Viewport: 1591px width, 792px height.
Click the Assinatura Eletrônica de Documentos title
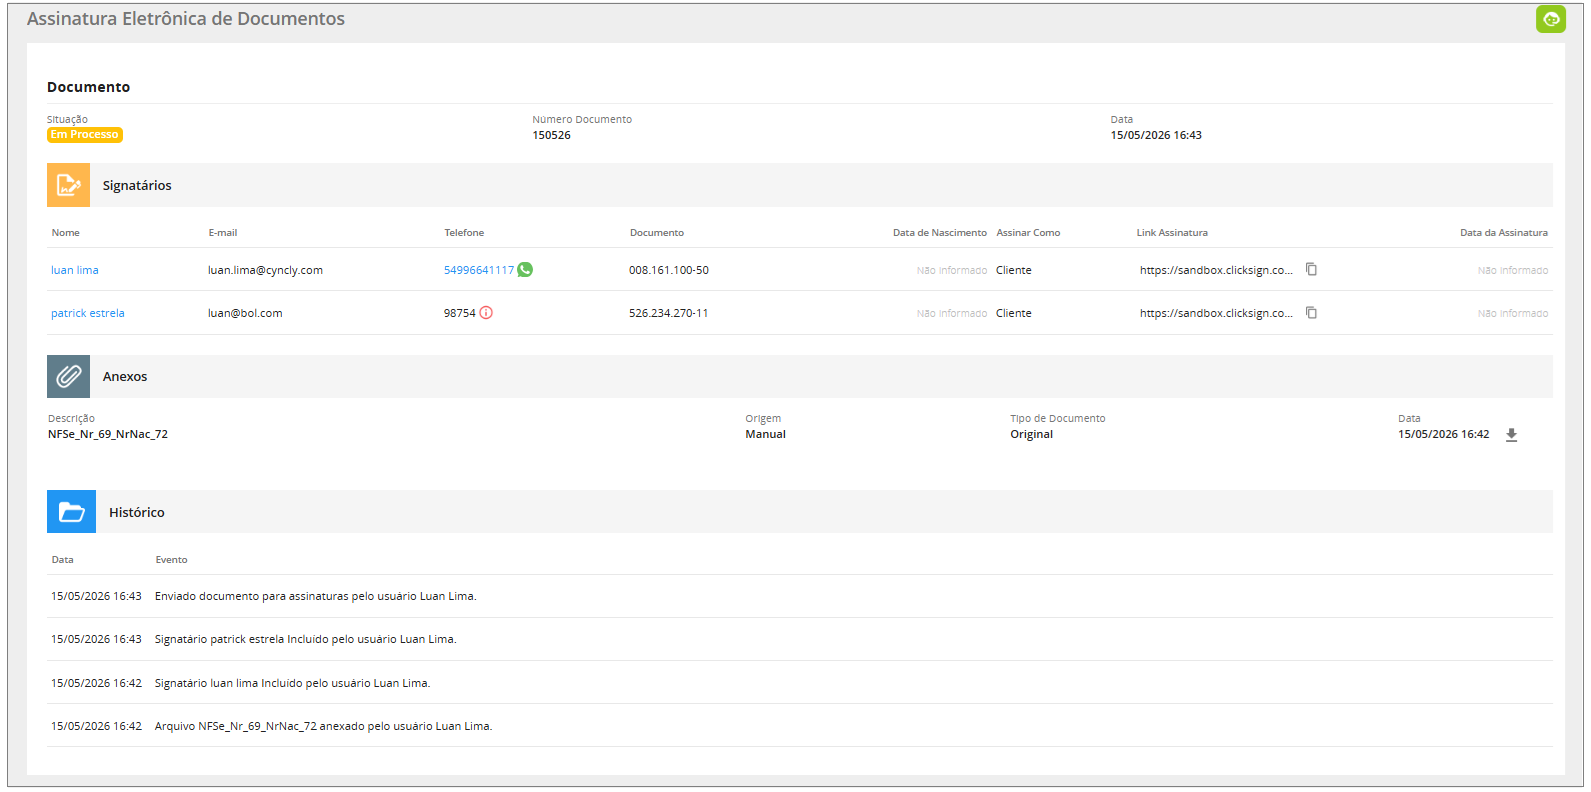pos(186,19)
